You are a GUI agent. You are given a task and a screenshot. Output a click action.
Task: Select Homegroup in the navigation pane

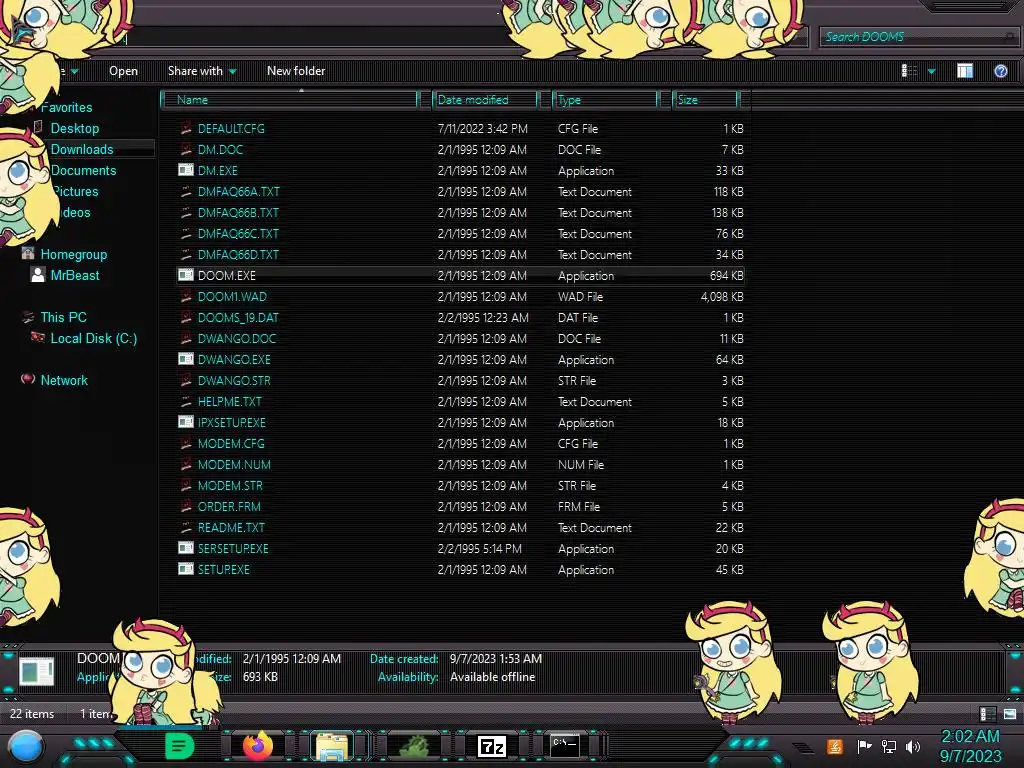74,254
